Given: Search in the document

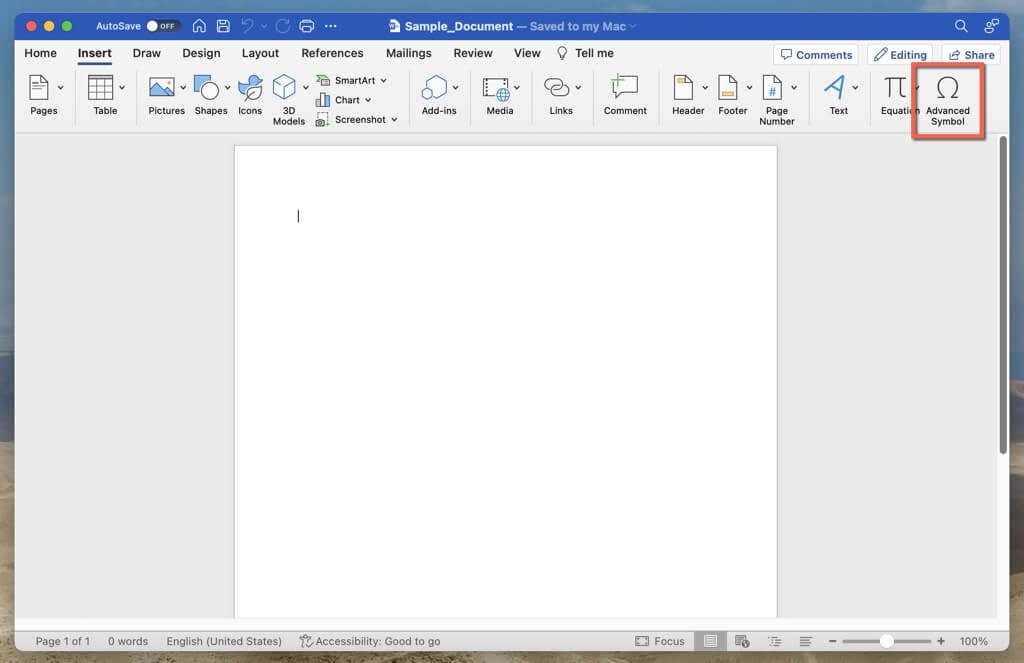Looking at the screenshot, I should (x=961, y=26).
